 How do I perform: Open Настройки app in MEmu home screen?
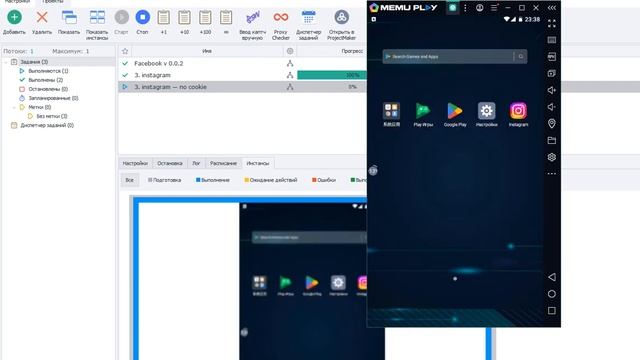487,111
